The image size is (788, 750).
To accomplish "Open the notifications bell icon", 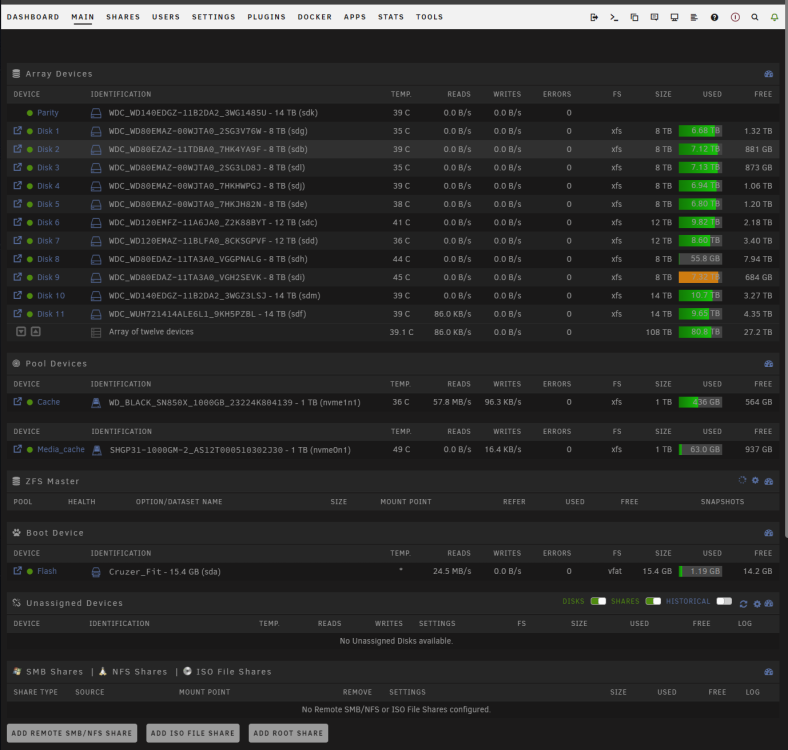I will coord(774,17).
